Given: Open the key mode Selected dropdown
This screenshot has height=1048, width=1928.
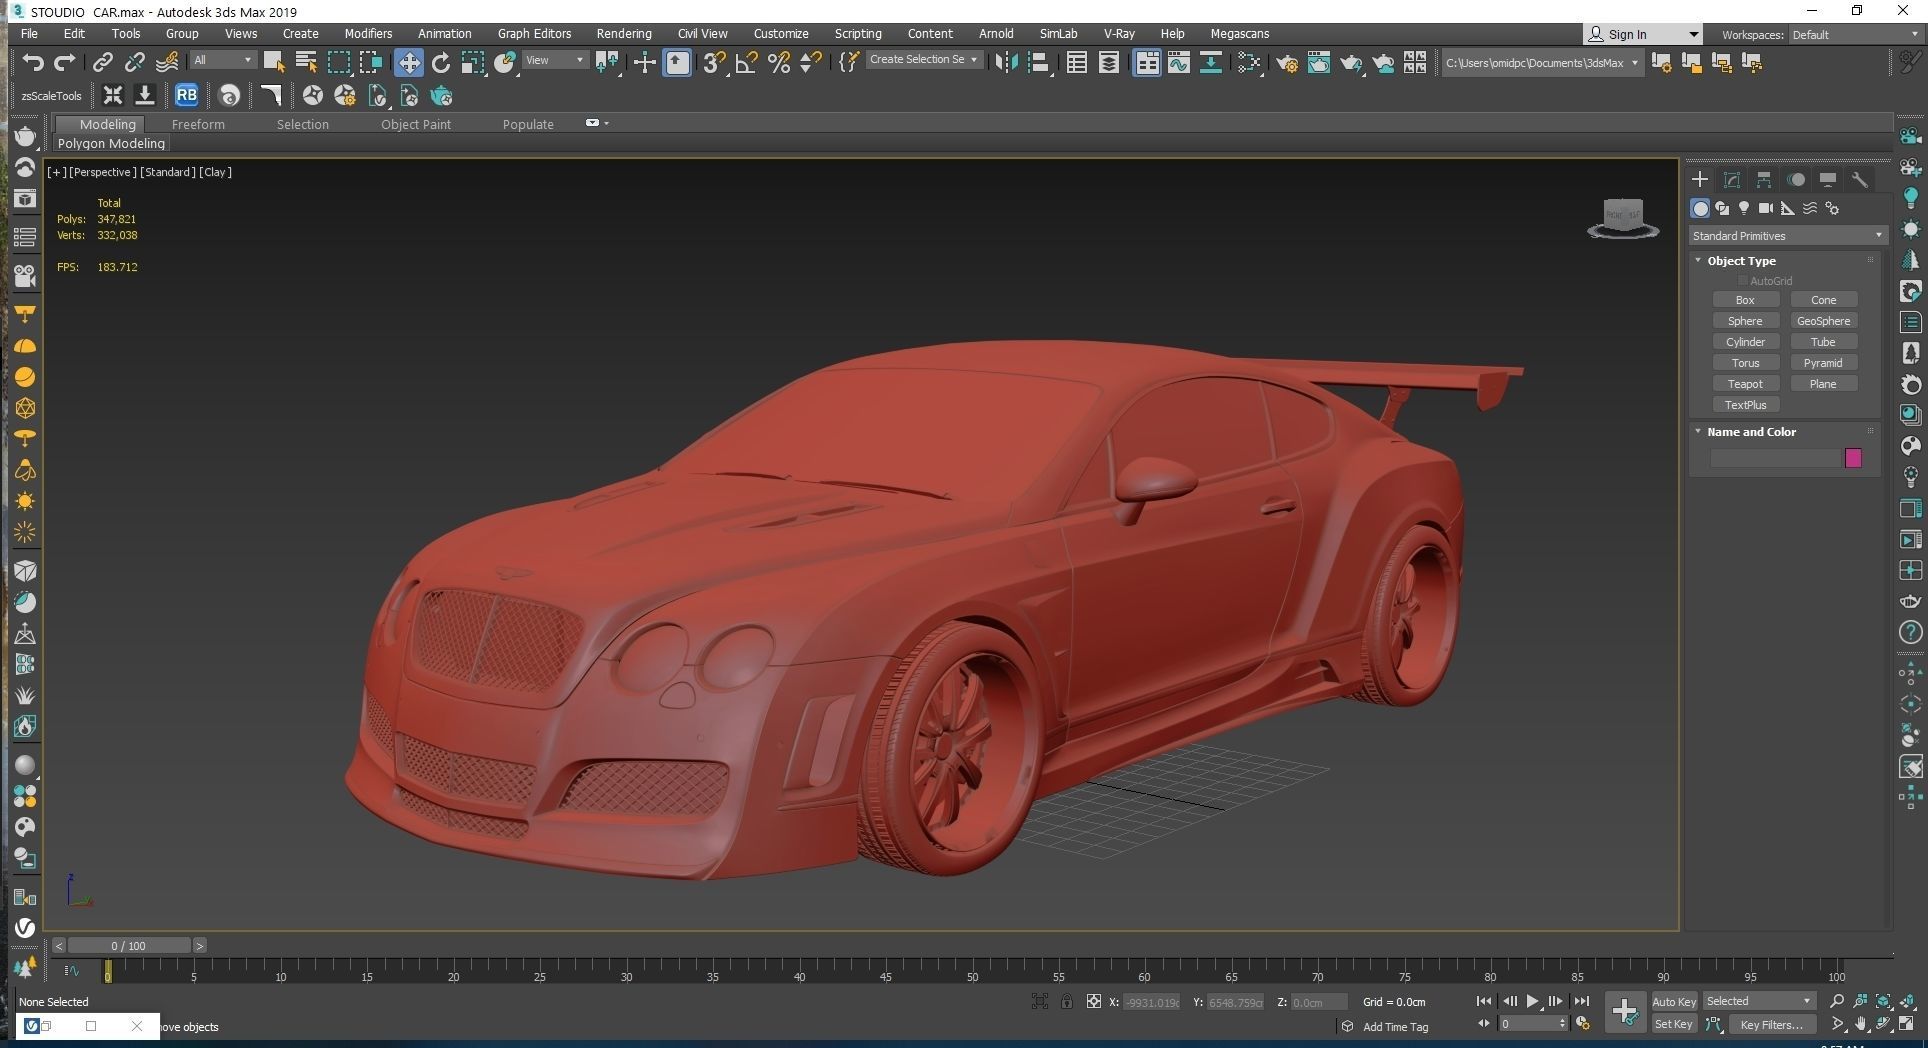Looking at the screenshot, I should point(1759,1001).
